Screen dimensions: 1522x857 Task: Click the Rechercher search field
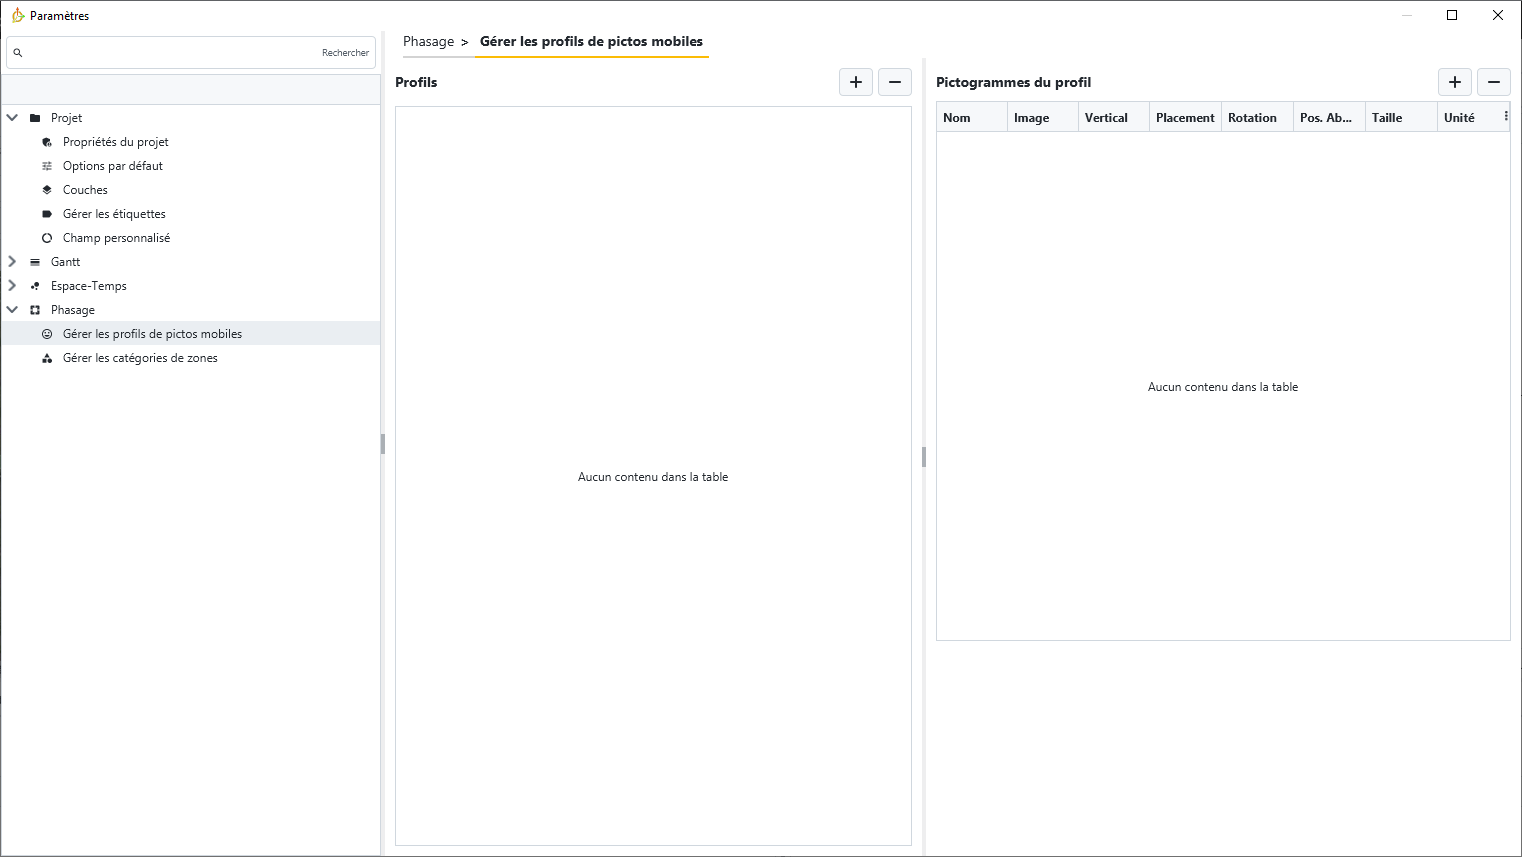tap(170, 53)
